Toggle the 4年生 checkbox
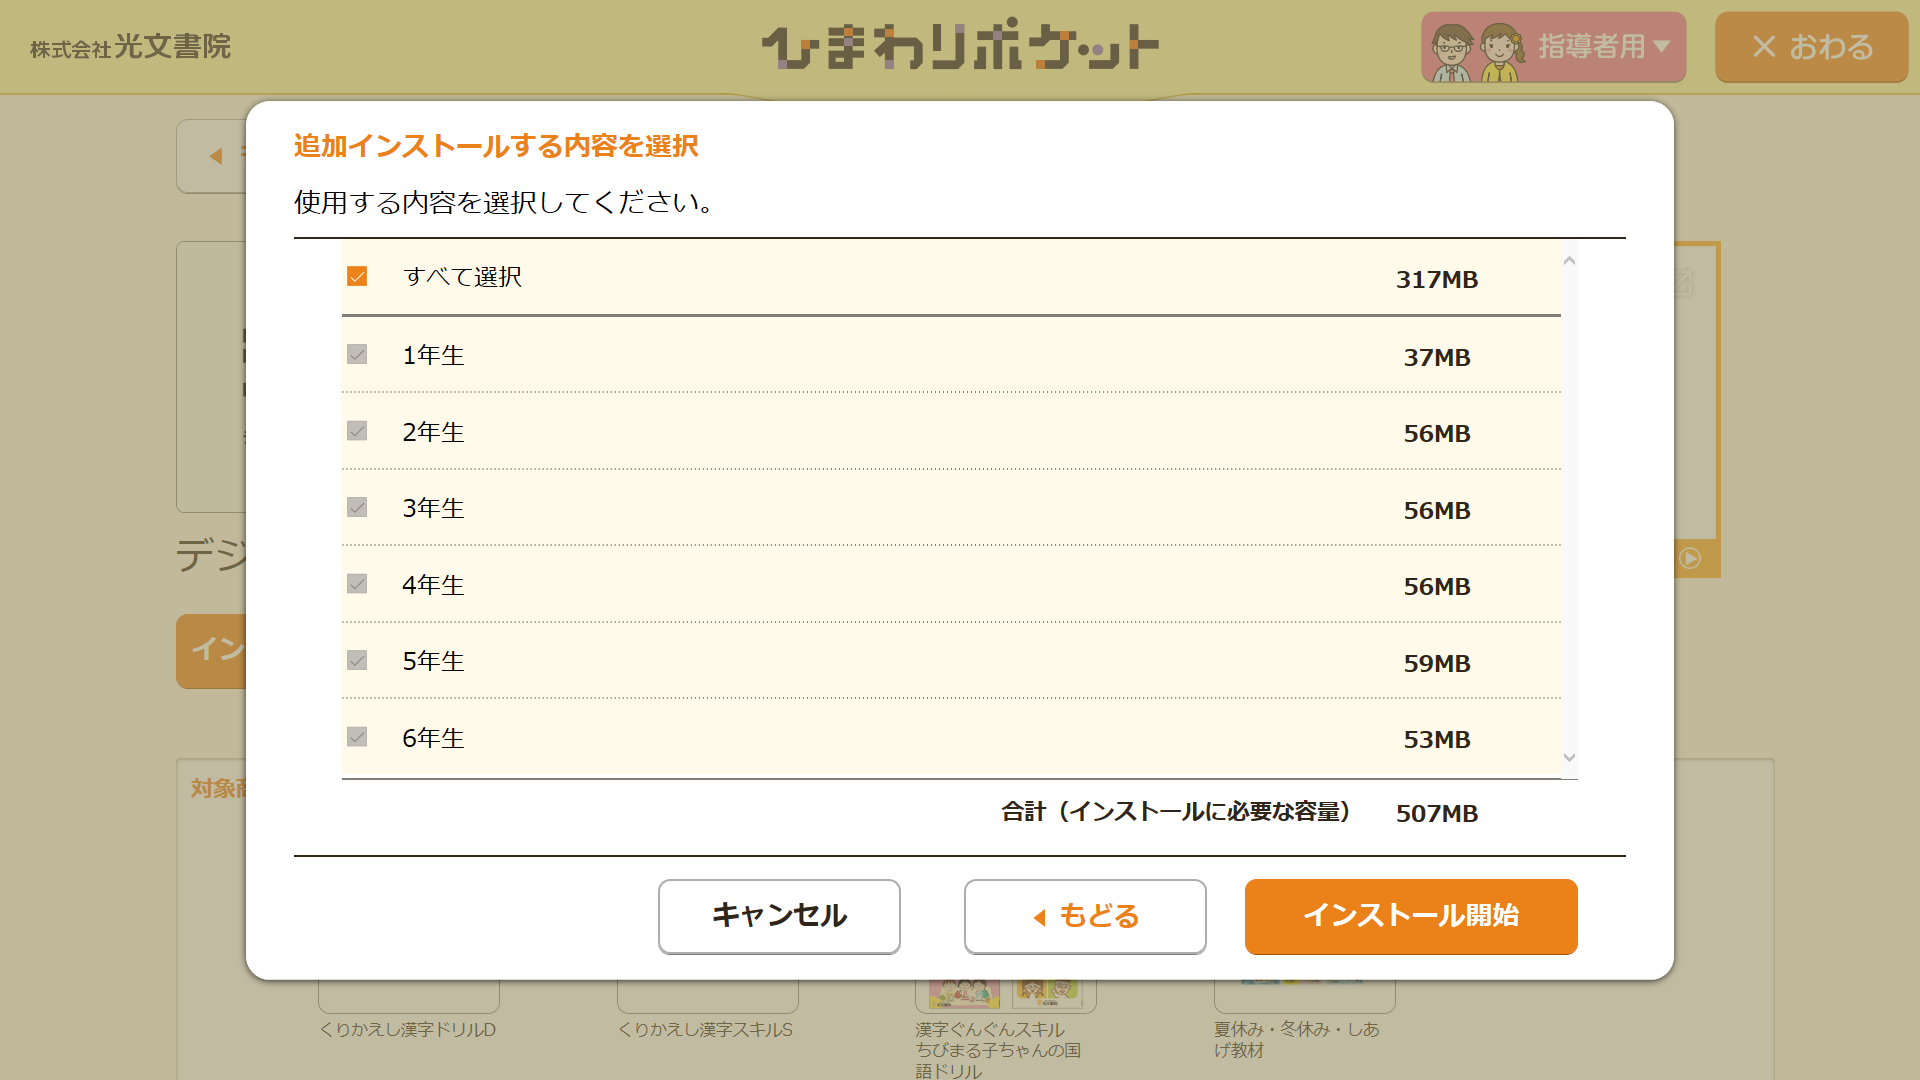This screenshot has width=1920, height=1080. tap(357, 584)
